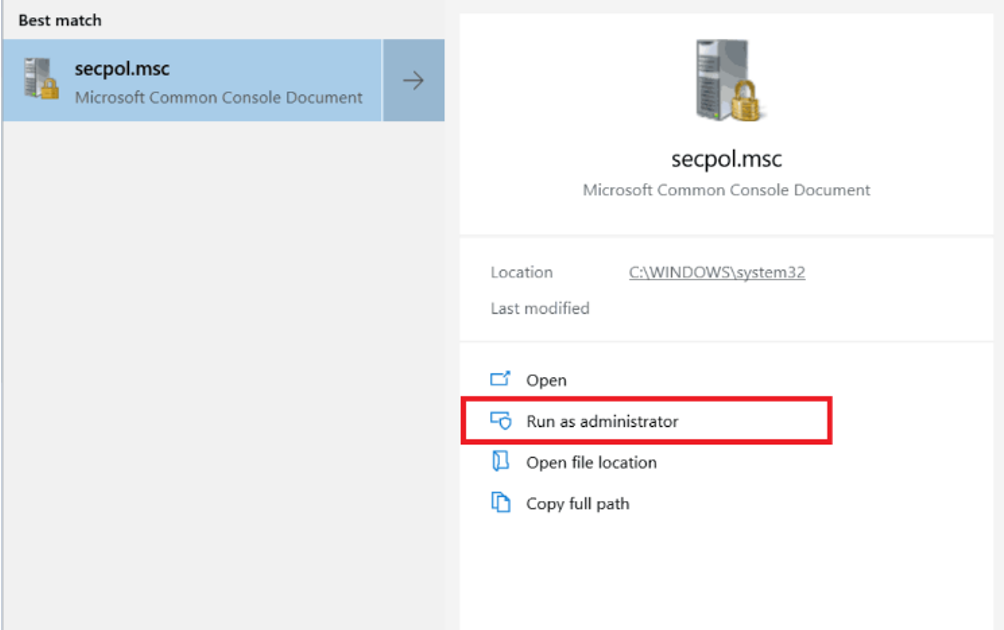Choose the Copy full path text
The image size is (1004, 630).
(x=578, y=504)
